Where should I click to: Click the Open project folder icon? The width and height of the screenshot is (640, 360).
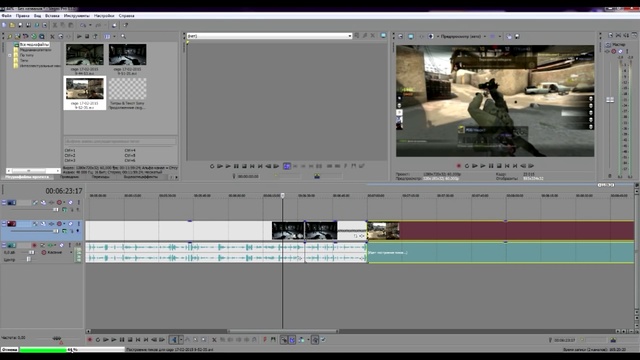click(12, 25)
